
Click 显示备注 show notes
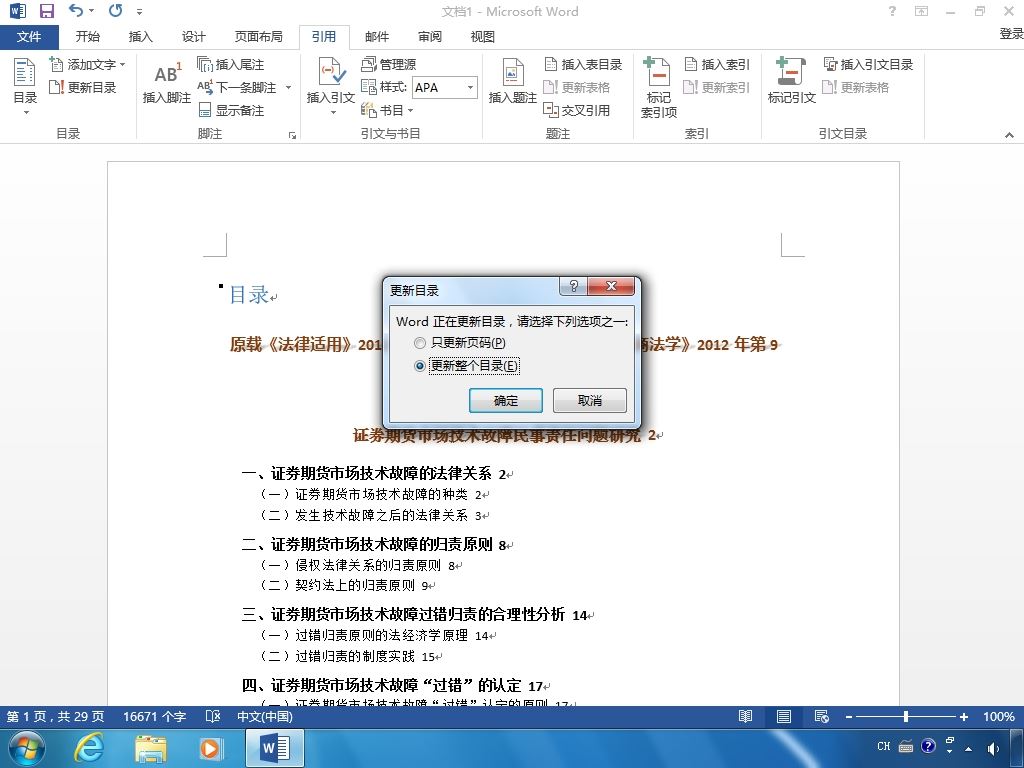231,110
